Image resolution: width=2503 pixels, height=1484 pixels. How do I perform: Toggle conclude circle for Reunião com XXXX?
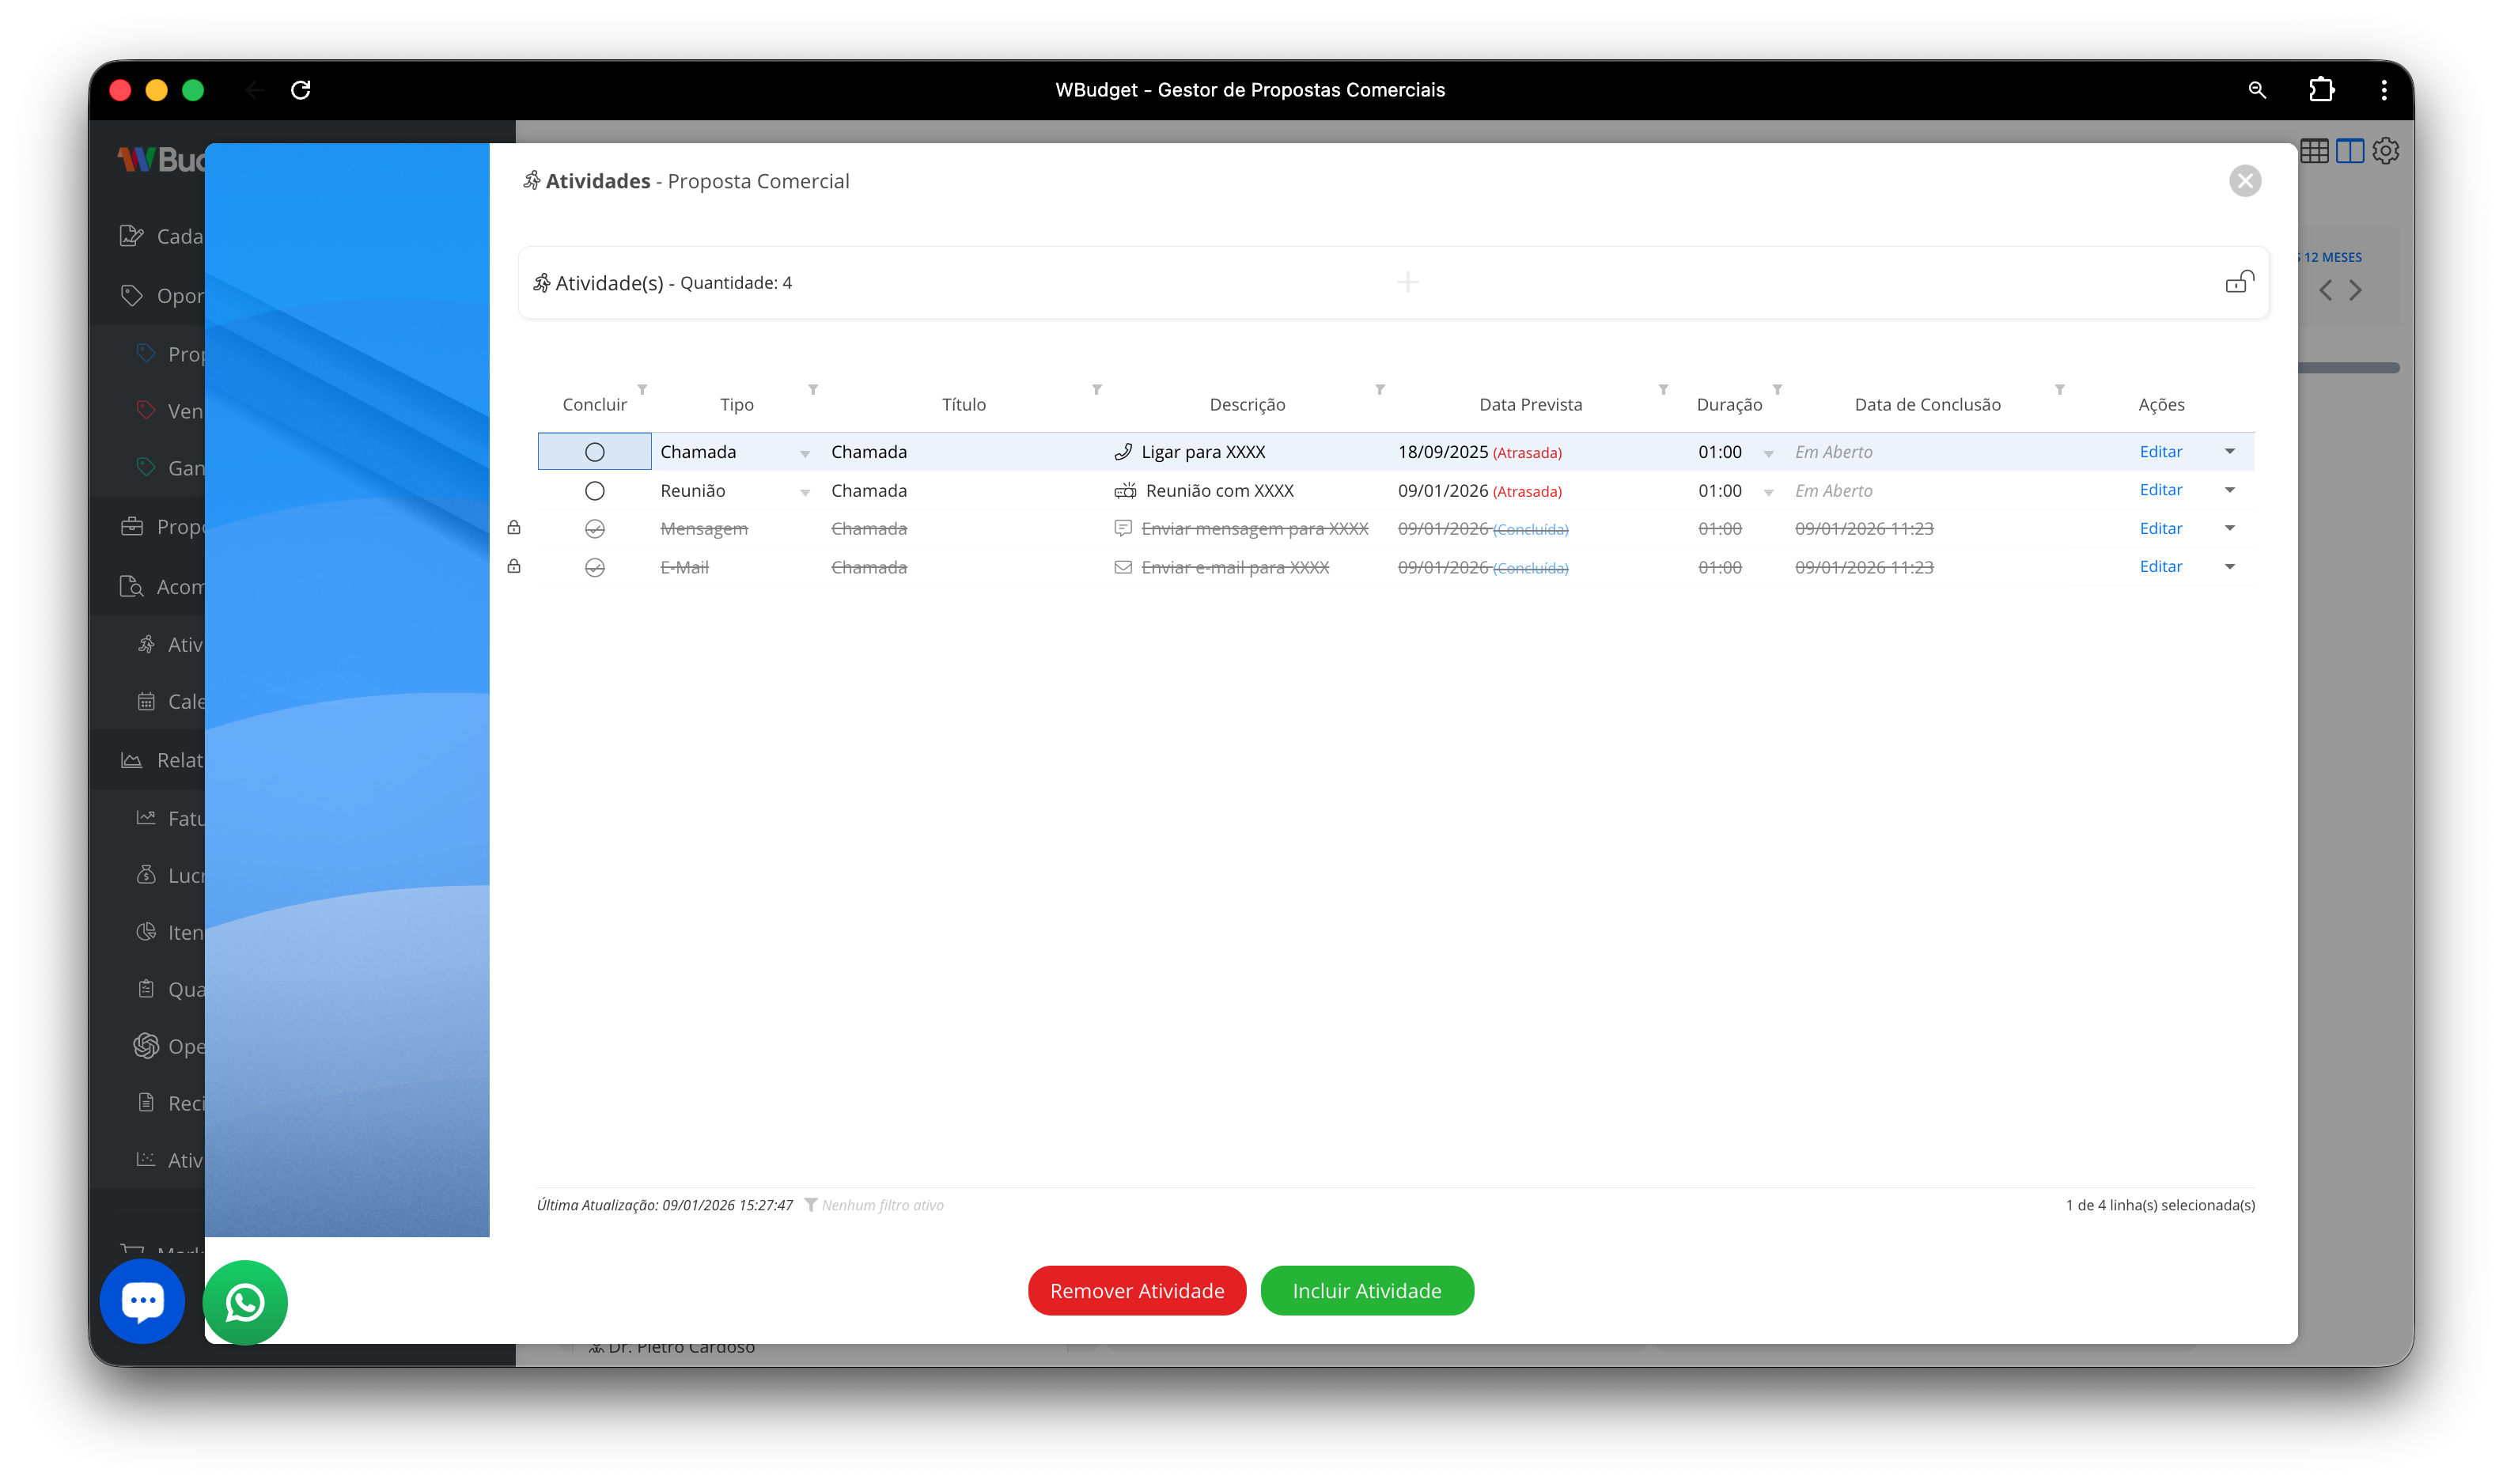tap(595, 491)
